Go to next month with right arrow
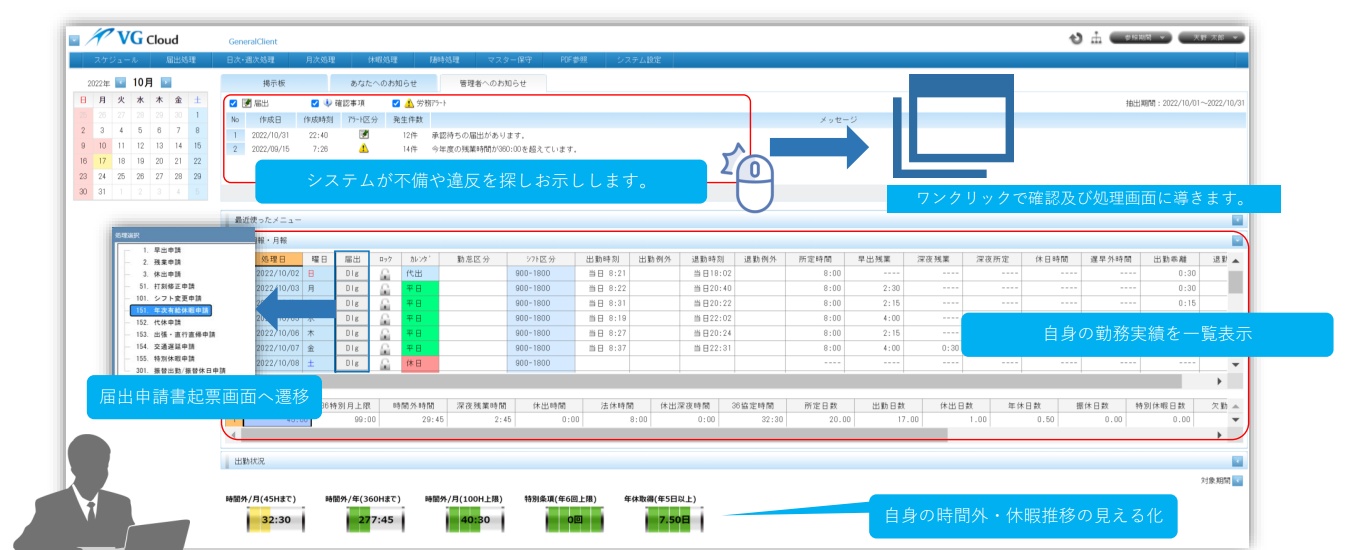This screenshot has height=550, width=1366. [166, 83]
